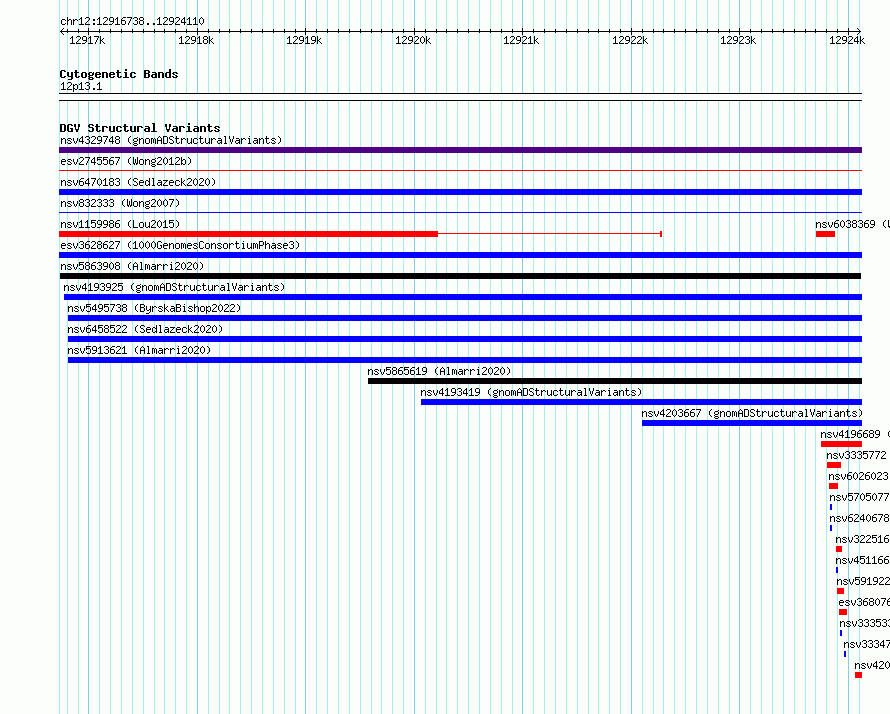Click the blue bar under nsv6470183
Image resolution: width=890 pixels, height=714 pixels.
(x=460, y=192)
